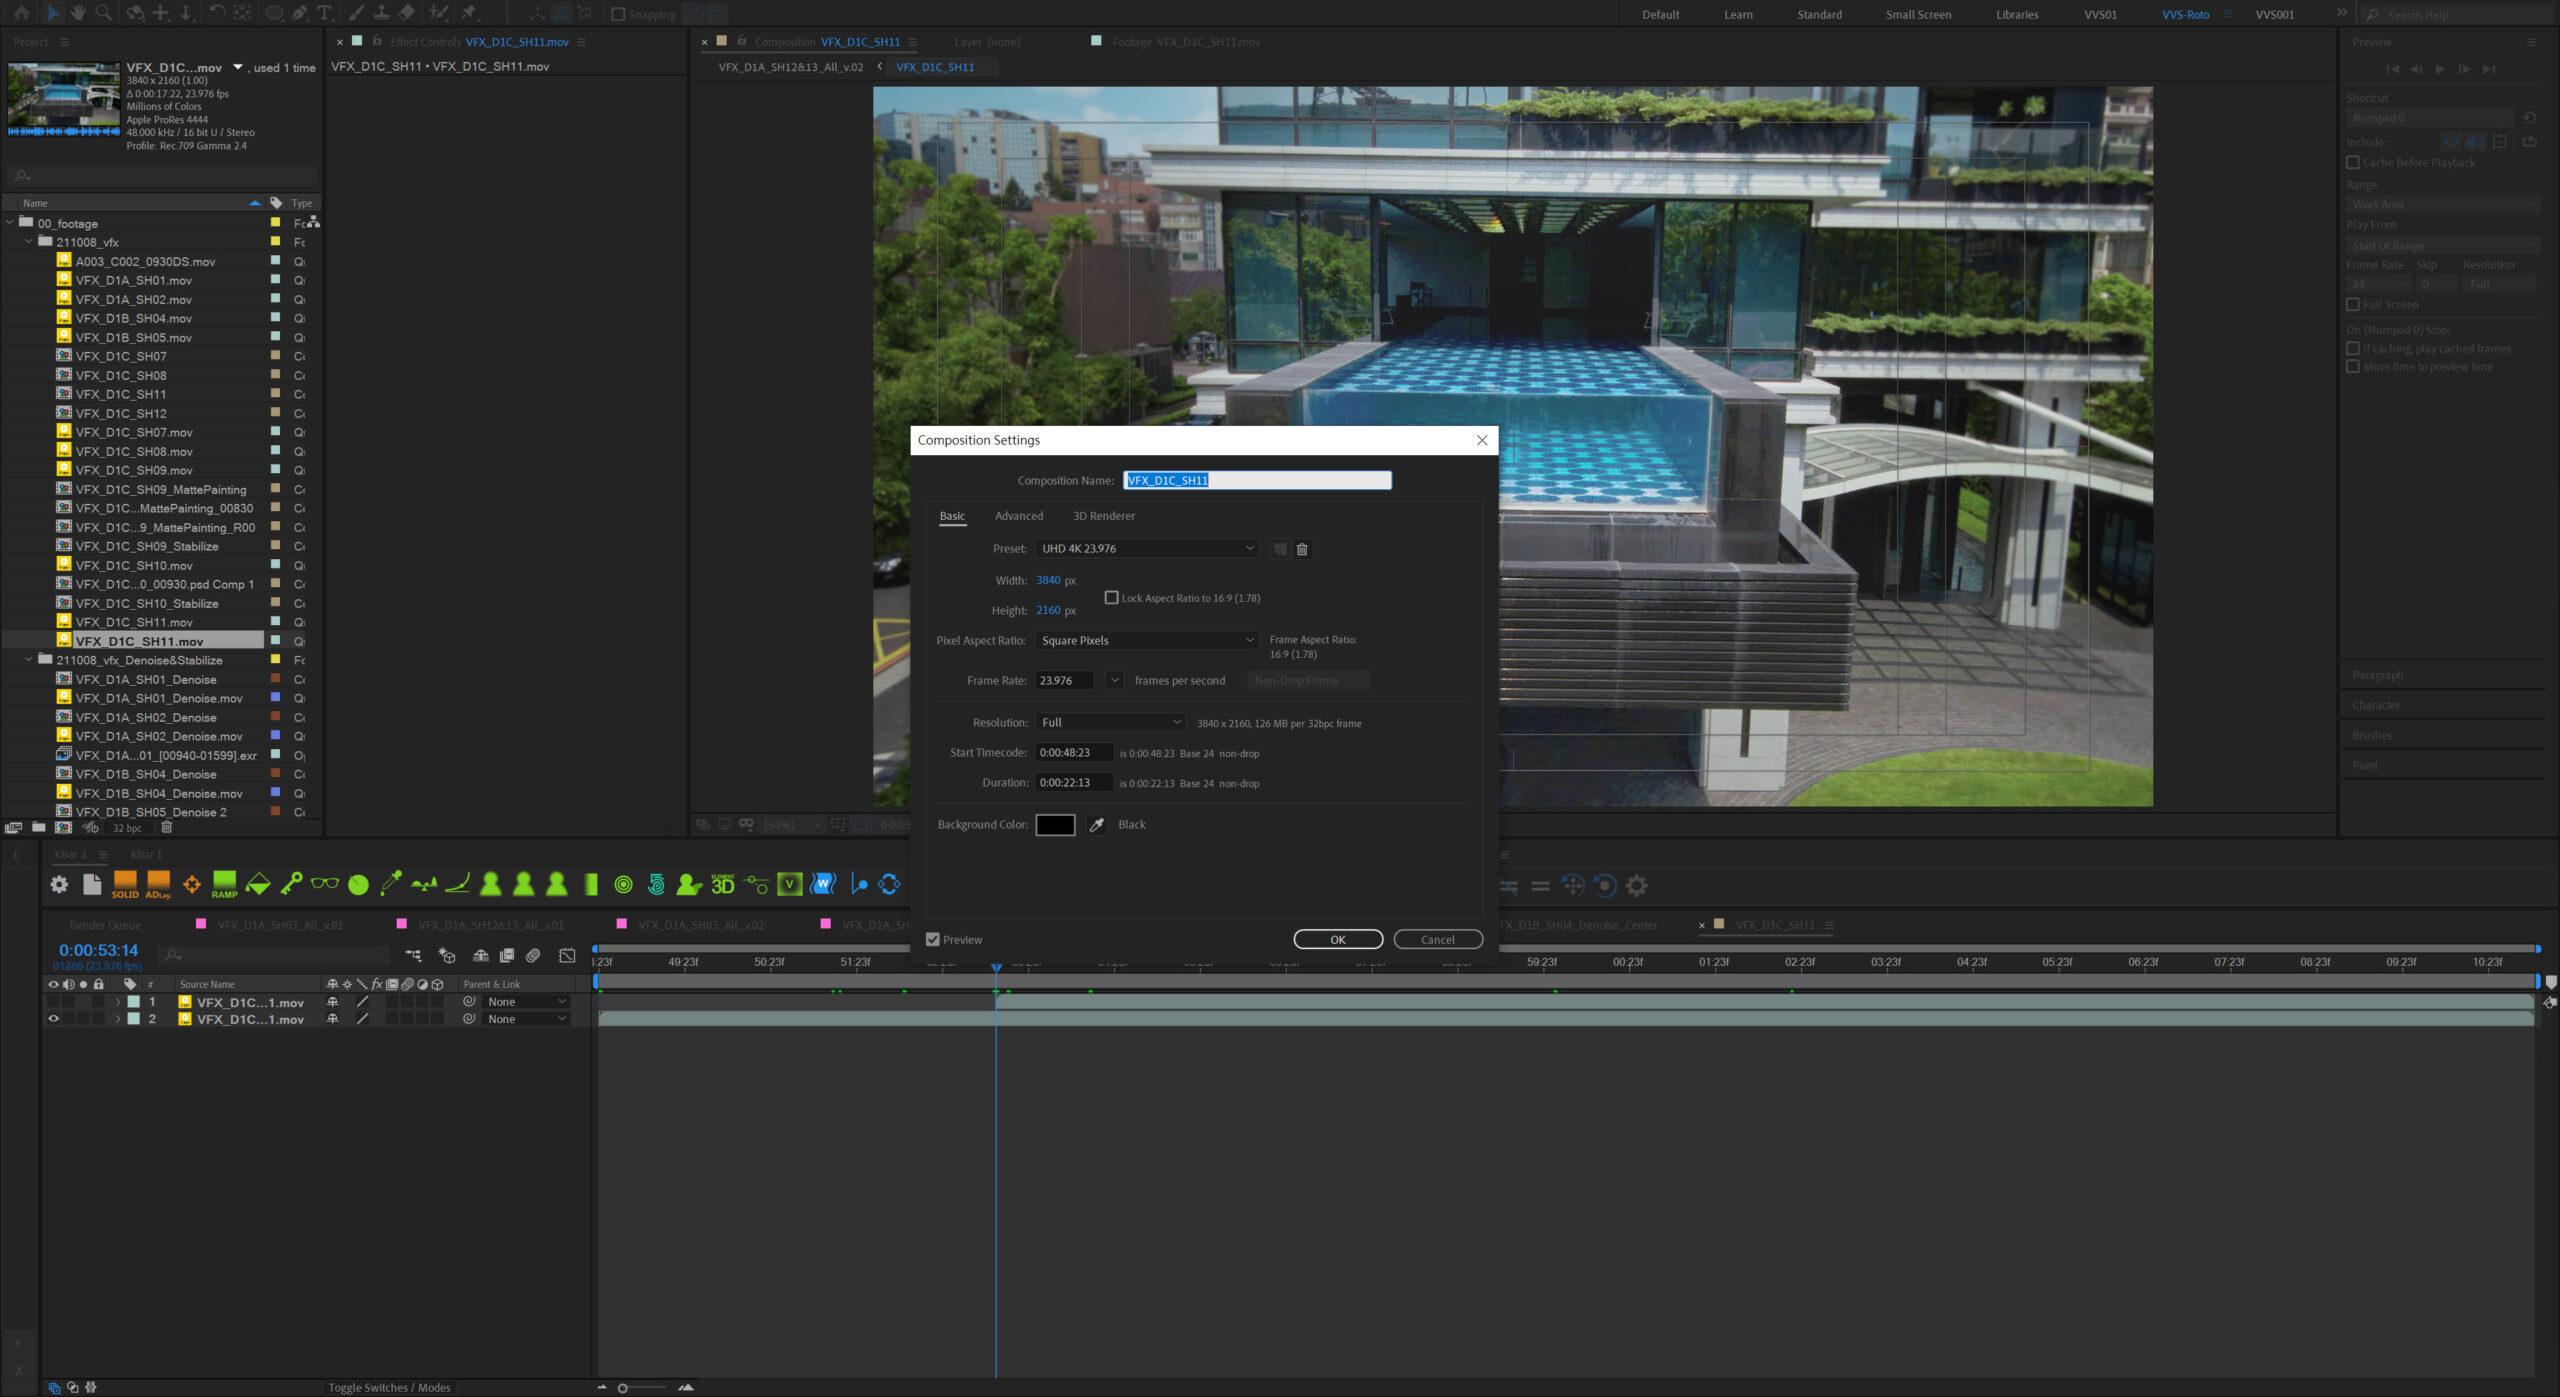The height and width of the screenshot is (1397, 2560).
Task: Open the Preset dropdown showing UHD 4K 23.976
Action: pos(1146,549)
